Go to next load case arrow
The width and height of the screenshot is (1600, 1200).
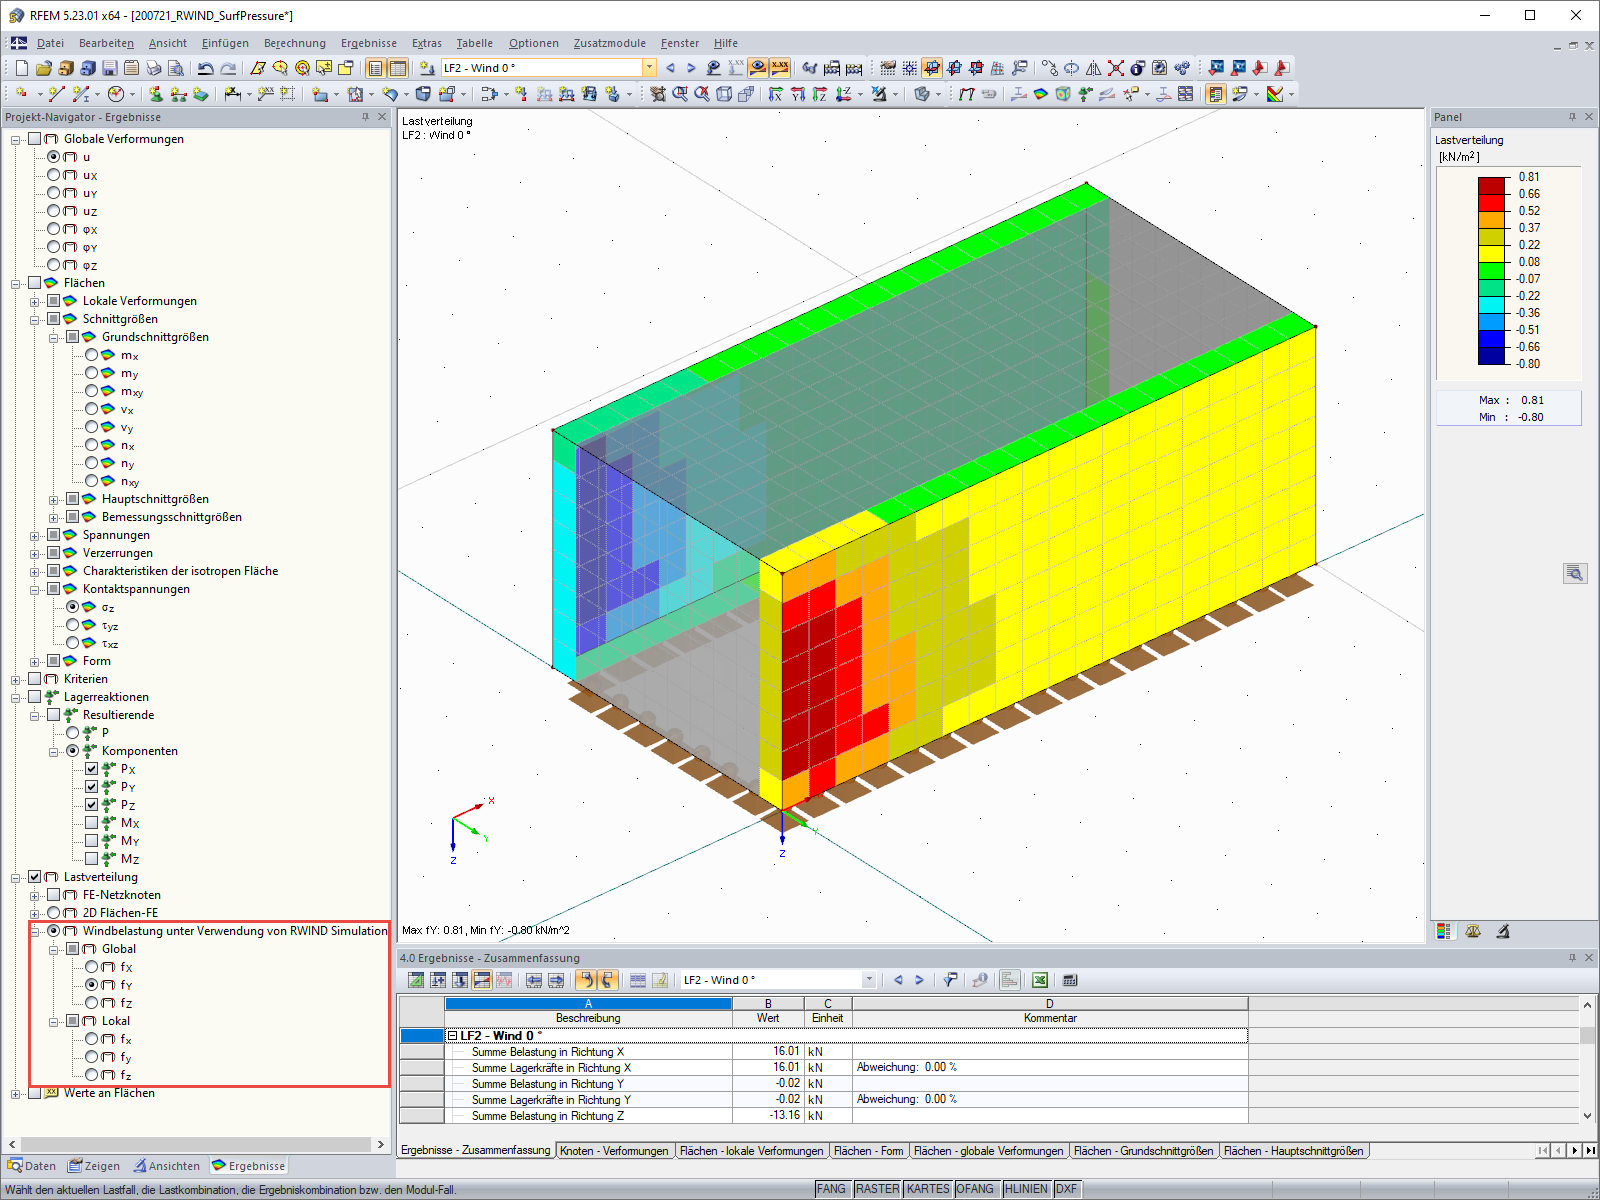tap(691, 68)
